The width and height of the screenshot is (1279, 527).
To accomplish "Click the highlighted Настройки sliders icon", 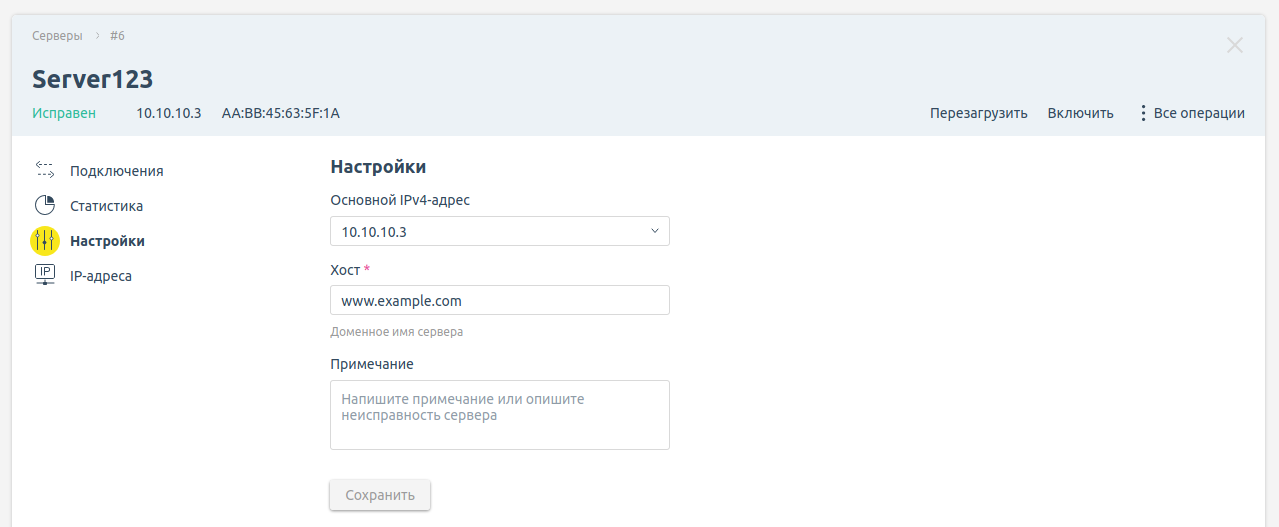I will pyautogui.click(x=45, y=241).
